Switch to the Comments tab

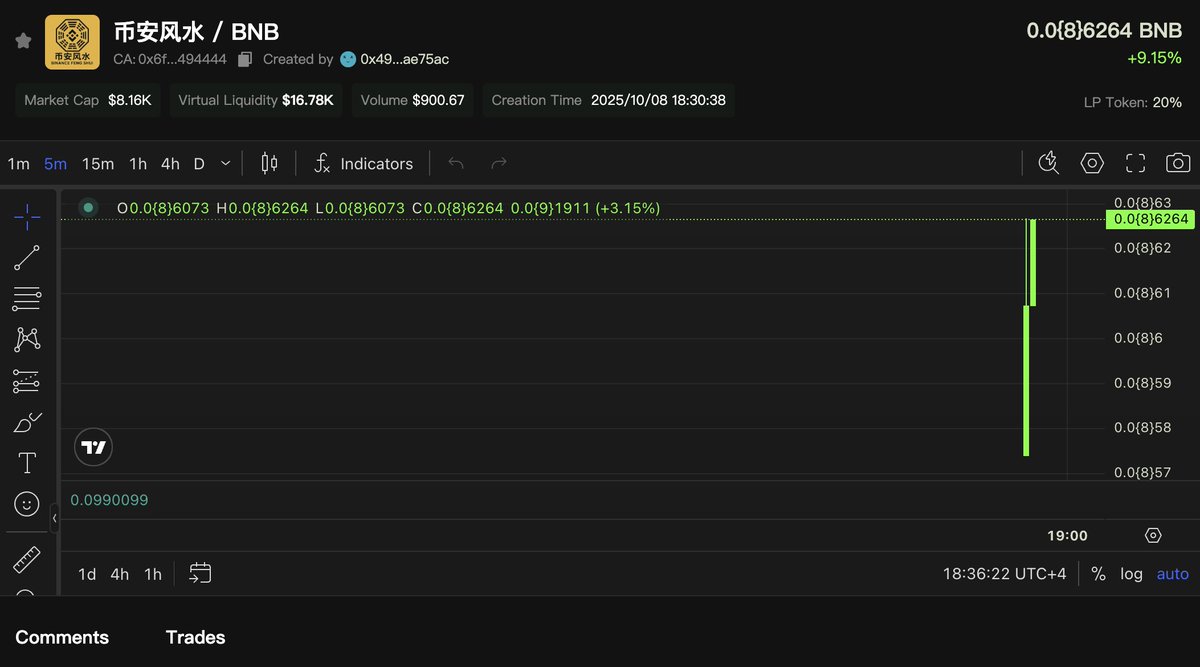62,637
